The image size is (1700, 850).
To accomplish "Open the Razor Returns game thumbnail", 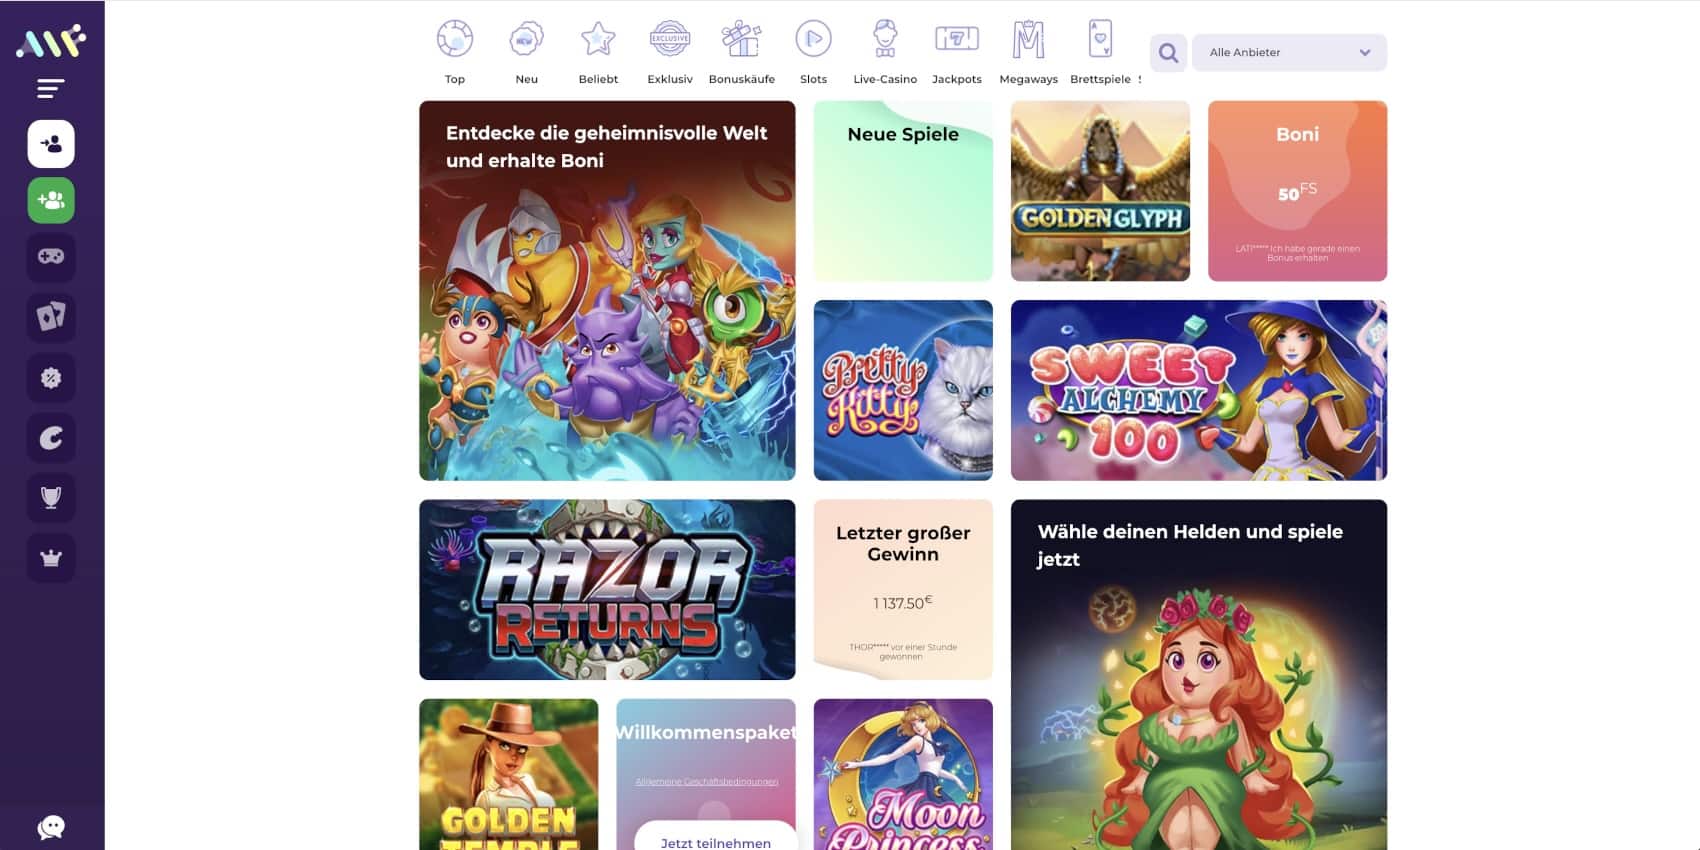I will (x=607, y=589).
